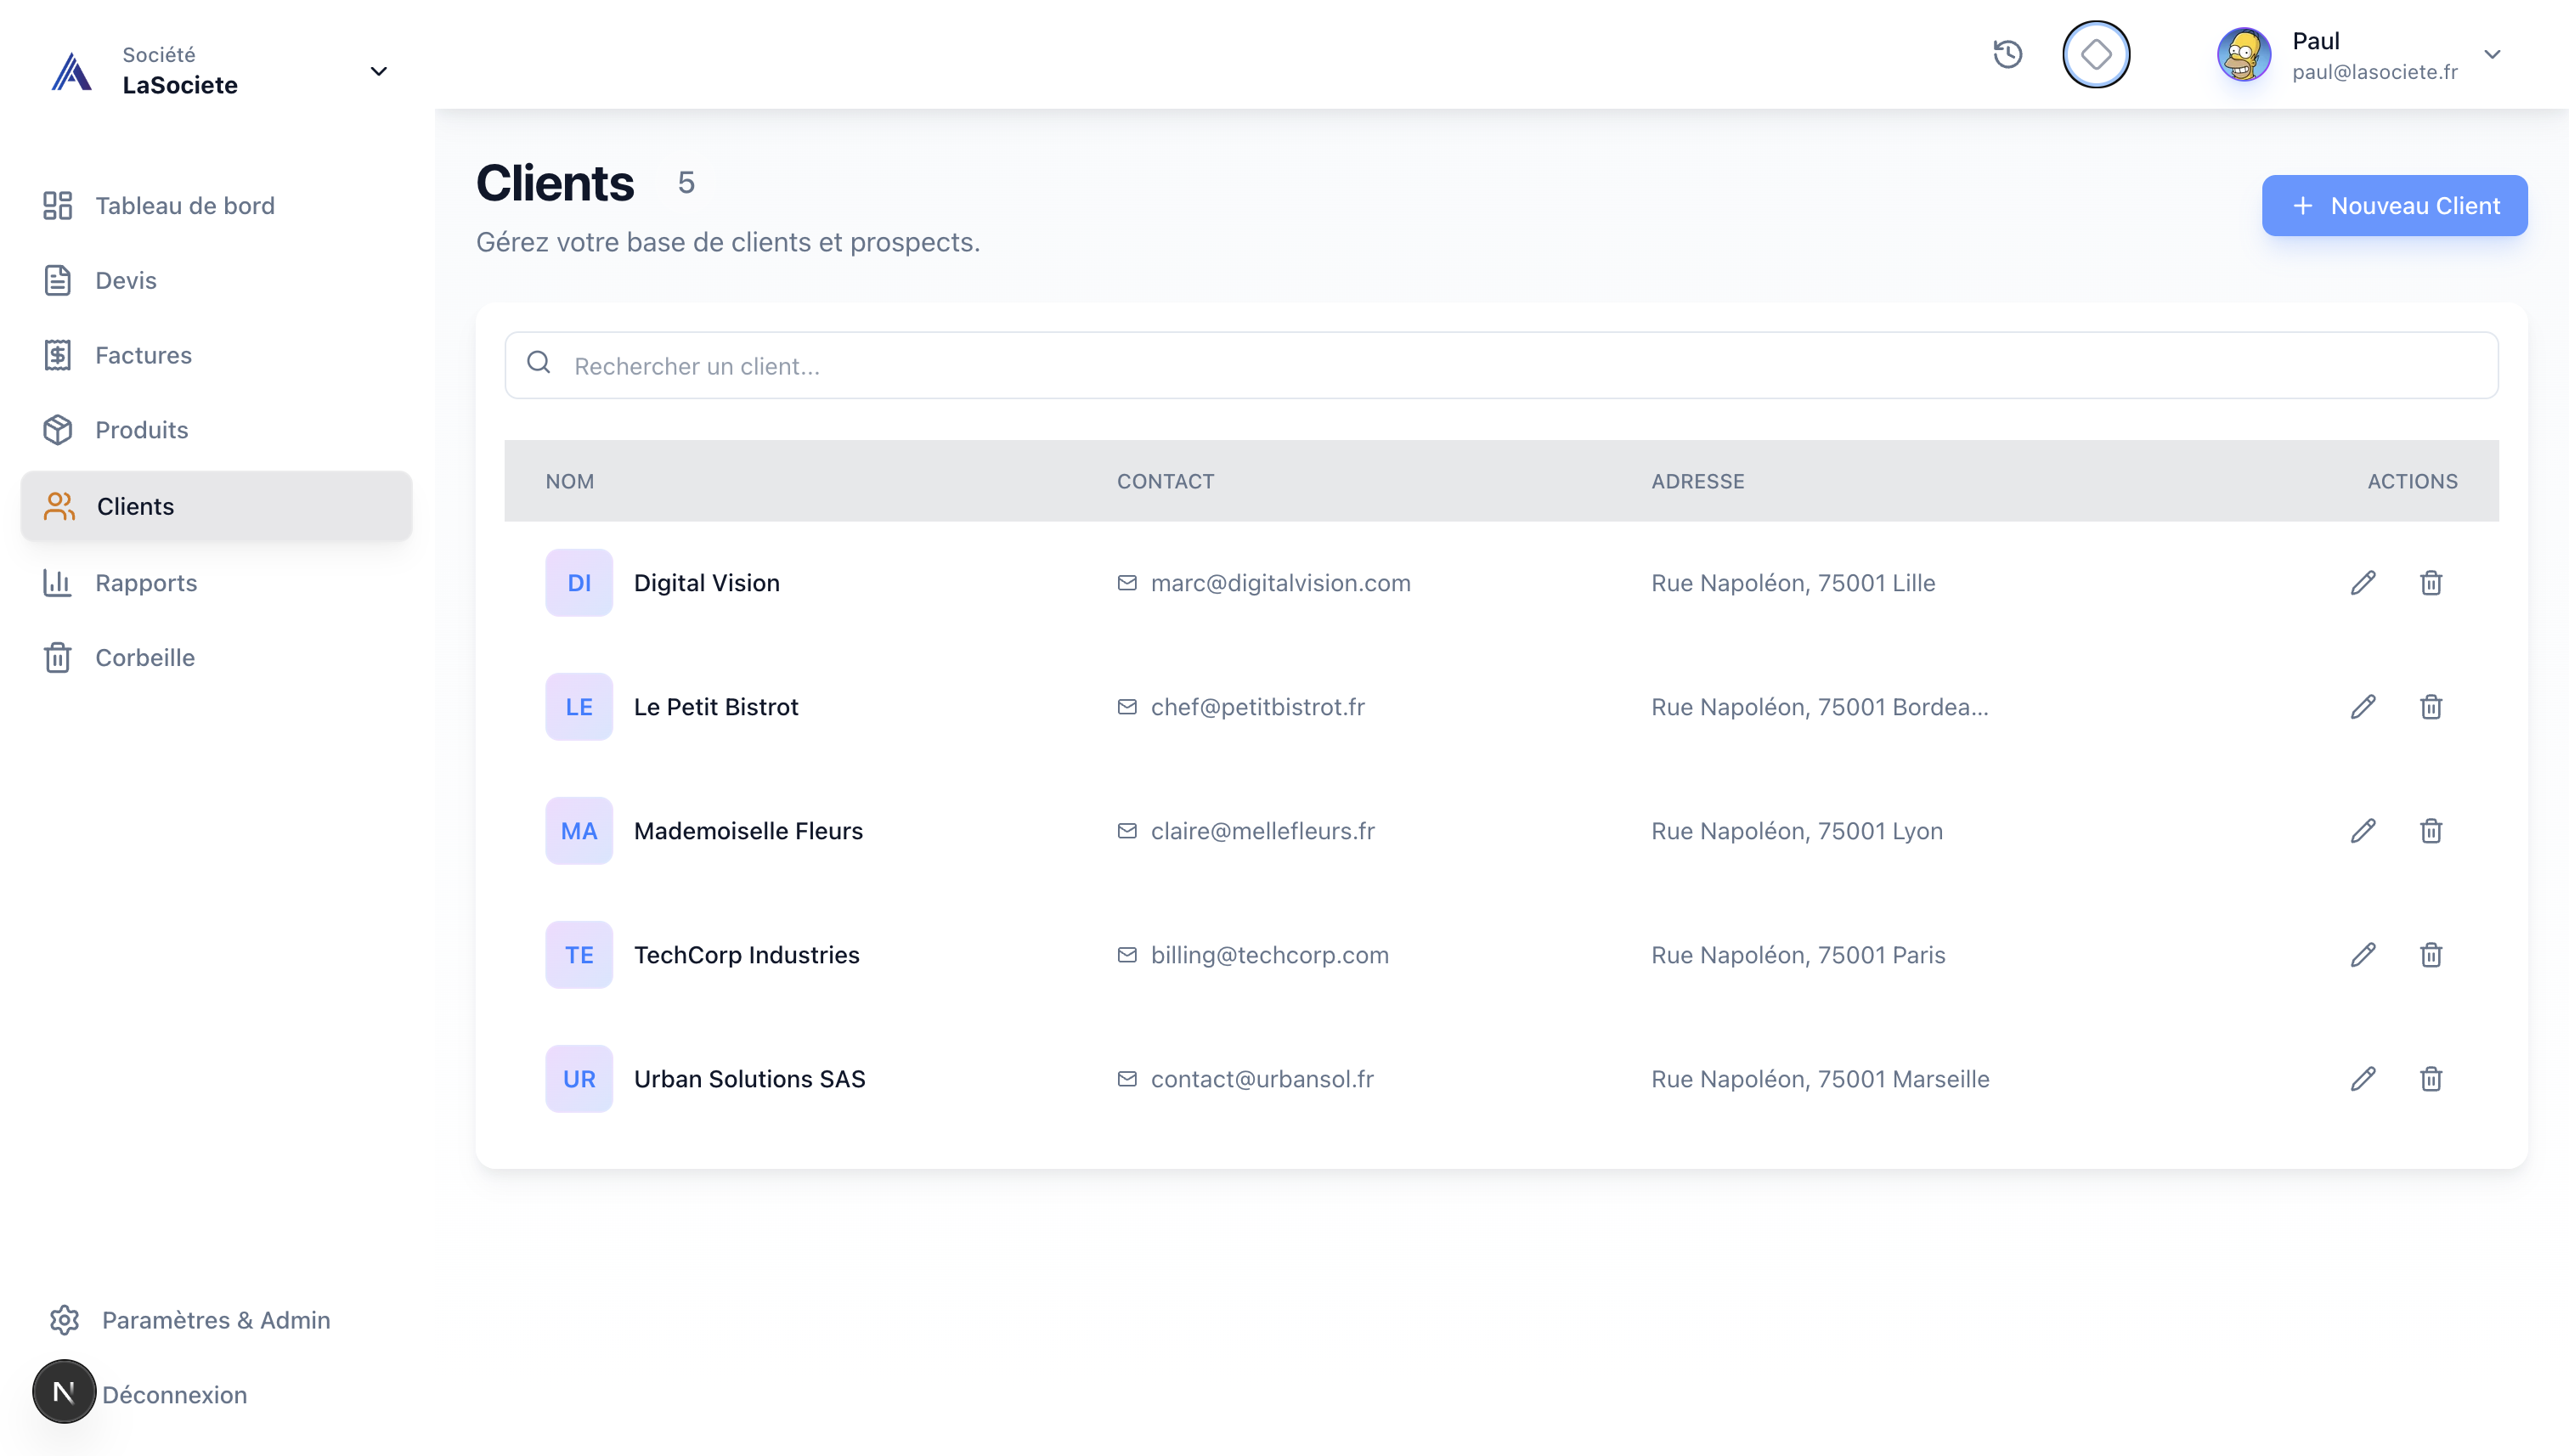
Task: Open Factures via the invoice icon
Action: tap(57, 355)
